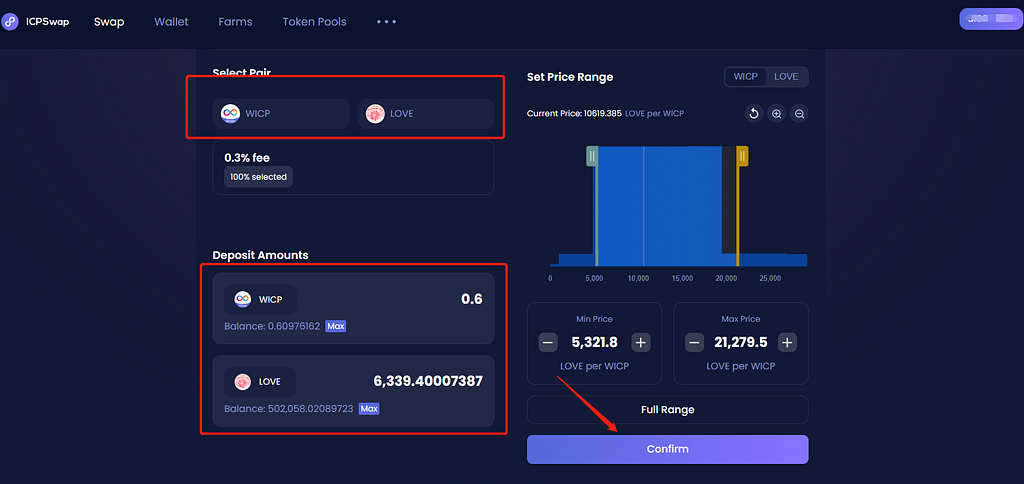Grab the orange max price handle
The width and height of the screenshot is (1024, 484).
(742, 156)
